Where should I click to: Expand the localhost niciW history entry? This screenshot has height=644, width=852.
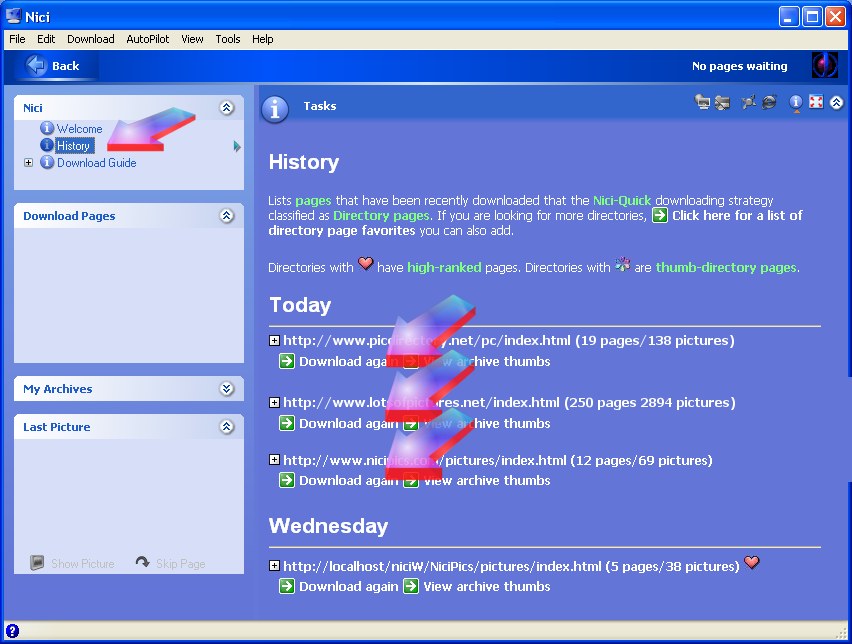tap(274, 566)
